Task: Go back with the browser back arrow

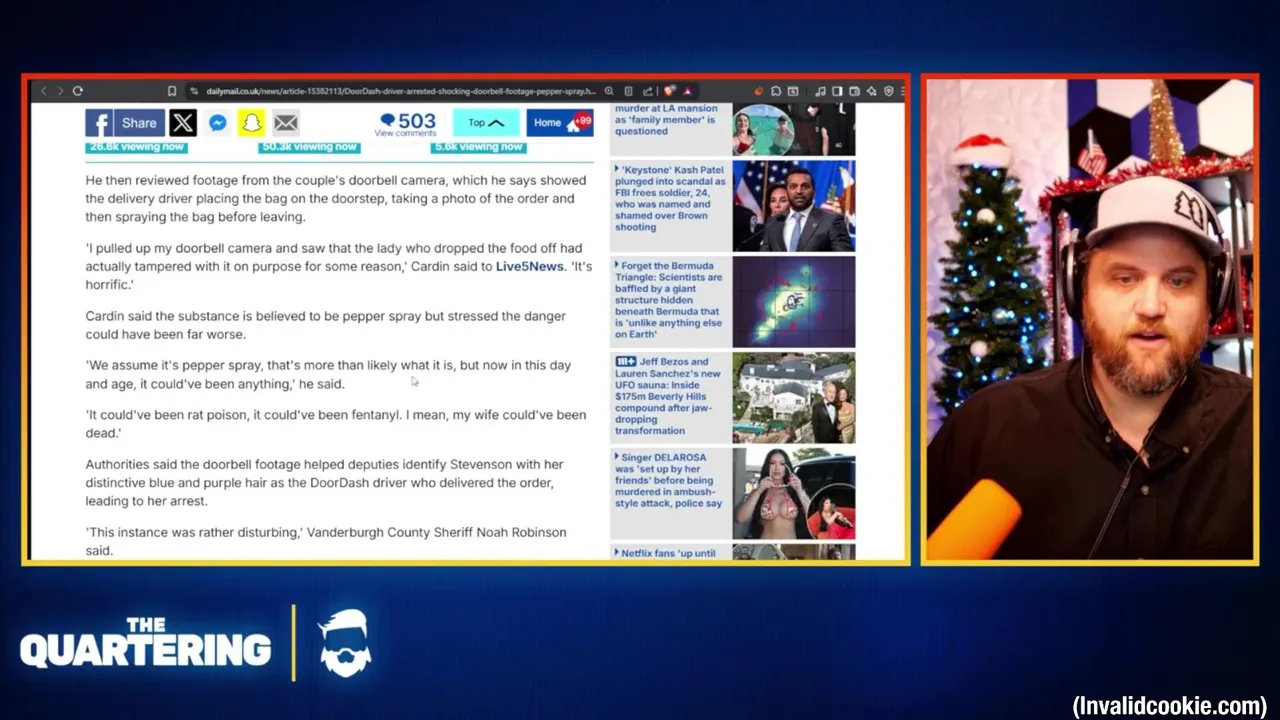Action: (x=43, y=91)
